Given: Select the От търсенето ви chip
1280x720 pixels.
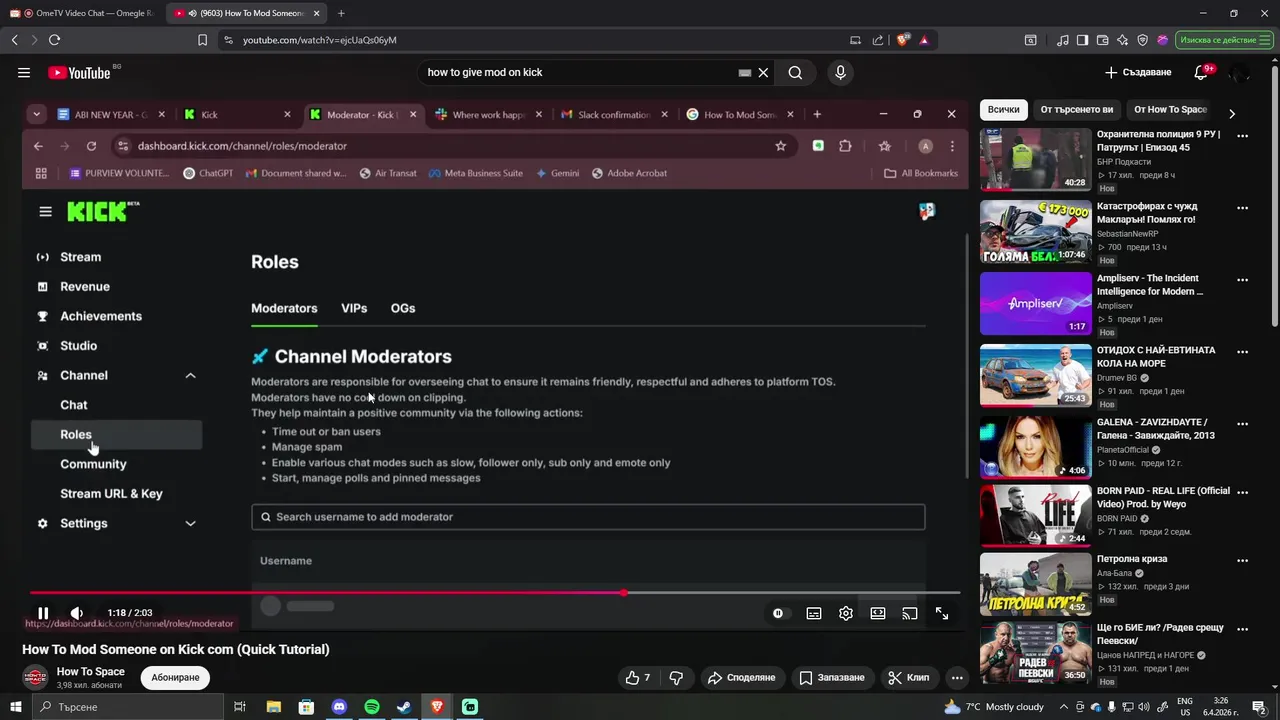Looking at the screenshot, I should 1076,109.
